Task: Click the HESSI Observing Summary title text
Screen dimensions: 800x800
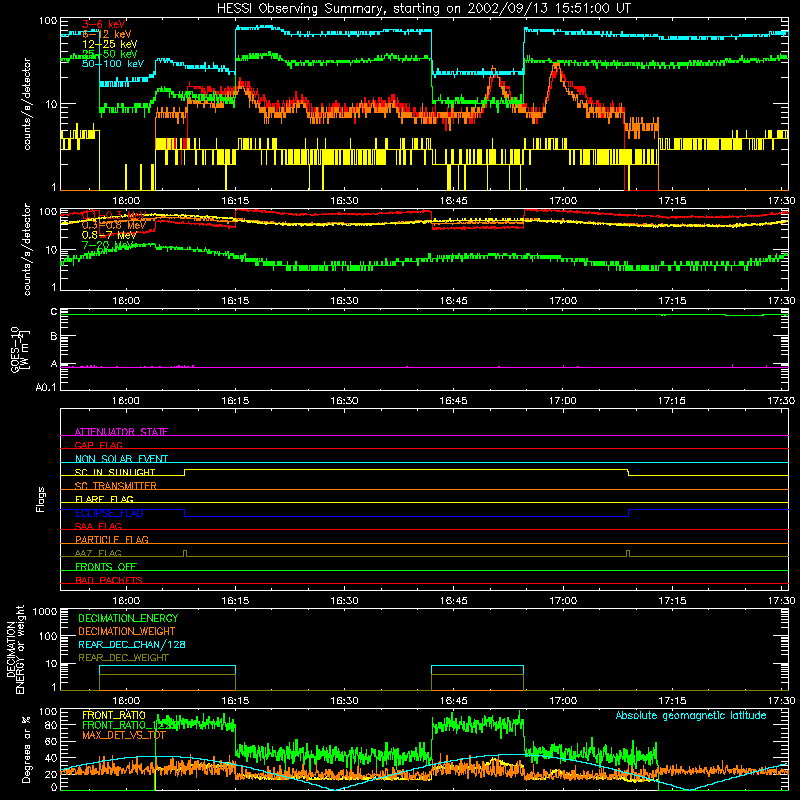Action: click(x=423, y=9)
